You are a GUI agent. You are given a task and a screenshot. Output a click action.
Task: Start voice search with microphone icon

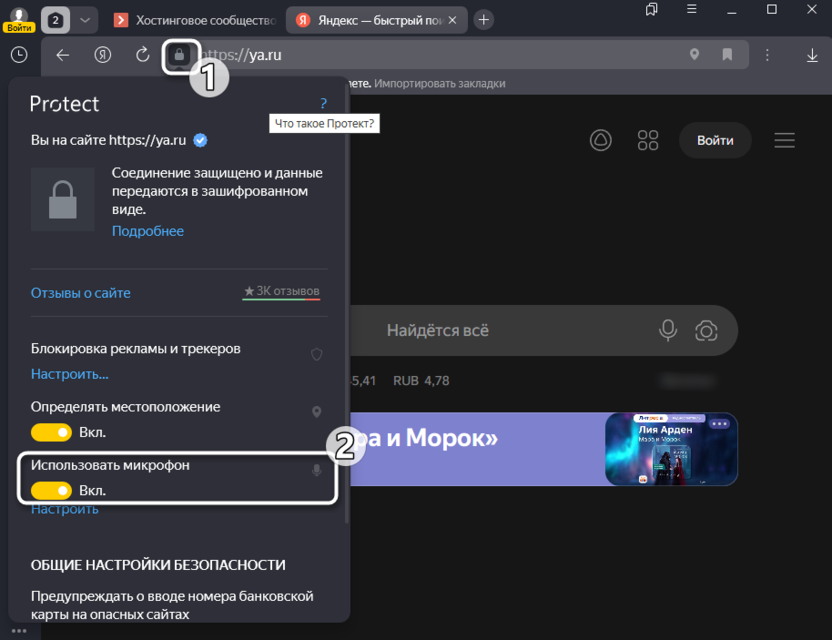pos(668,331)
